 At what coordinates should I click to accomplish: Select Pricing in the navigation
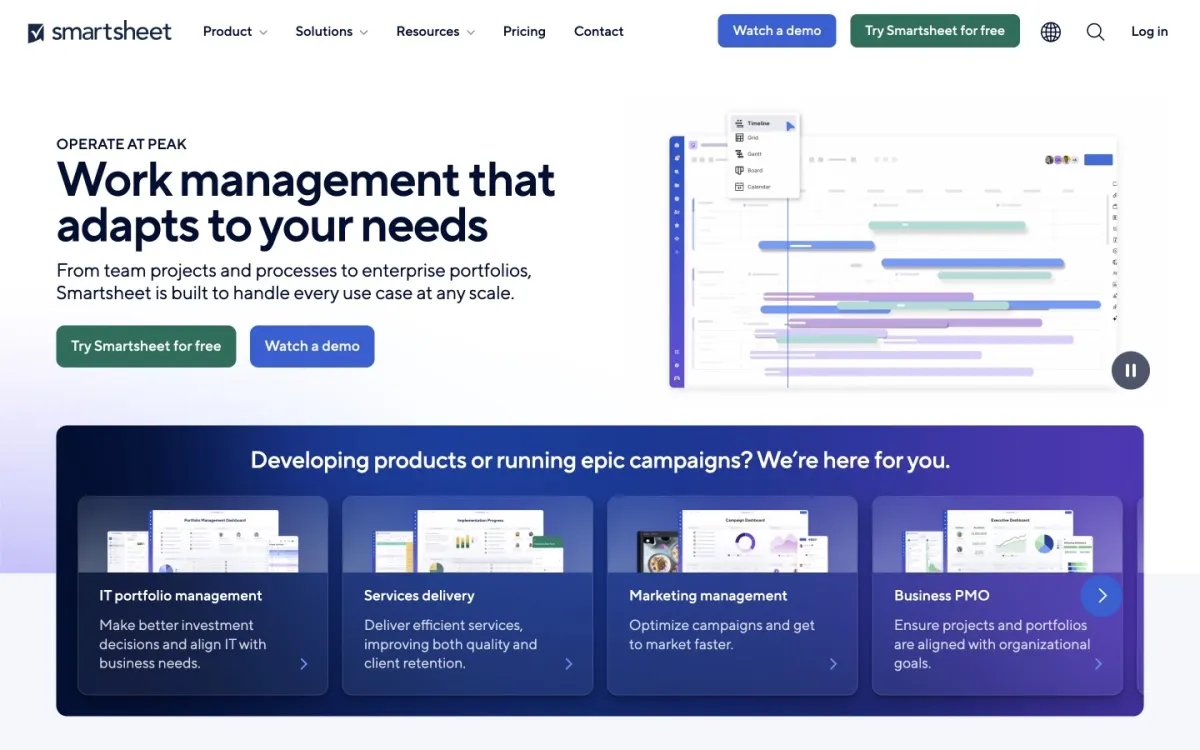(524, 31)
